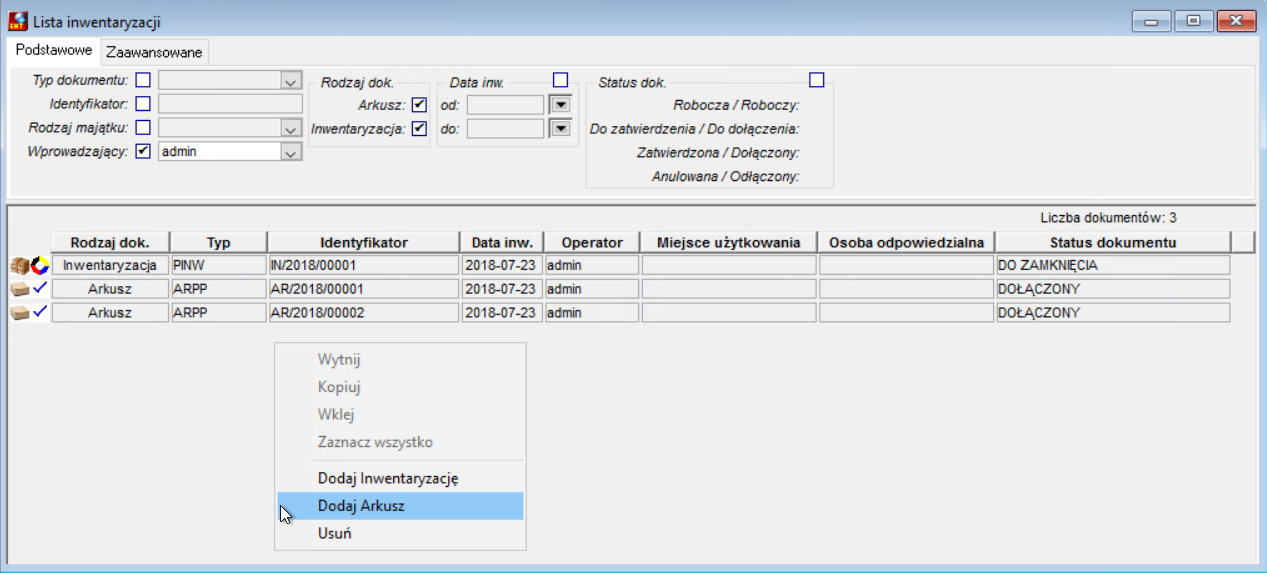1267x573 pixels.
Task: Click the ARPP type cell of AR/2018/00002
Action: [219, 312]
